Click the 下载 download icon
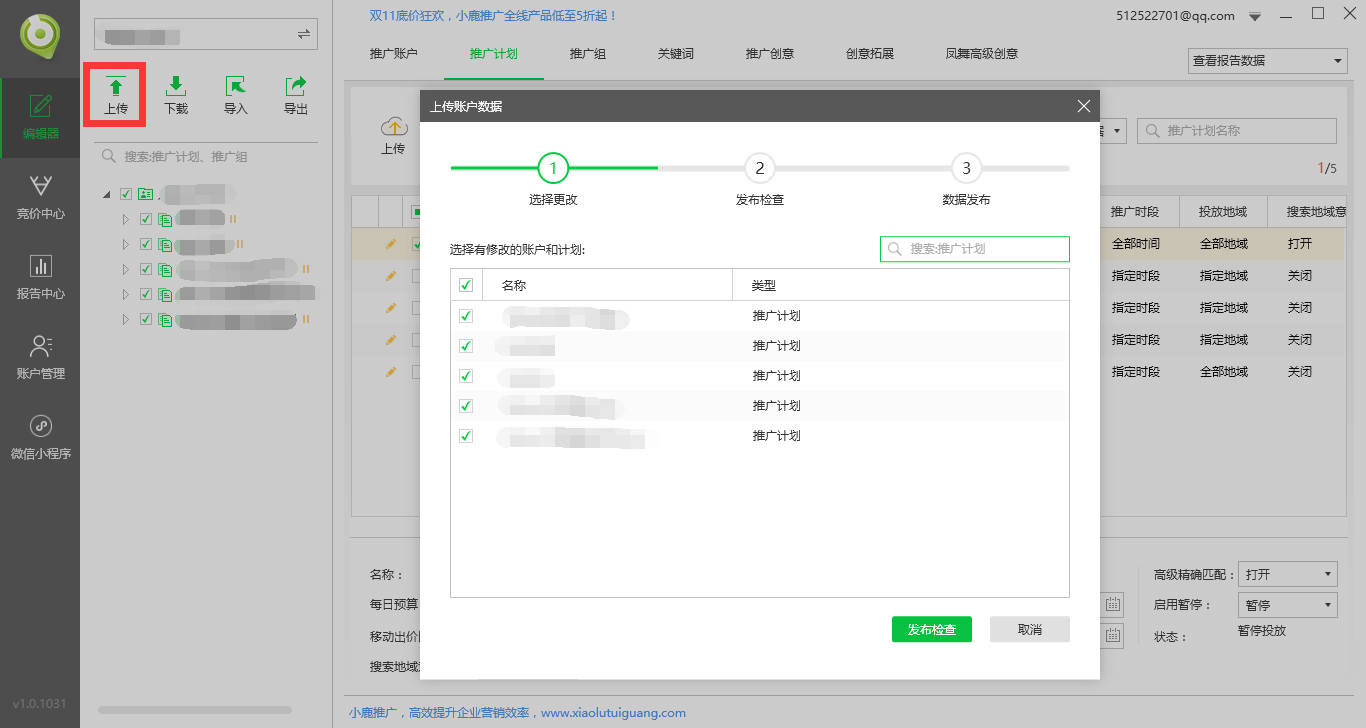 (176, 86)
